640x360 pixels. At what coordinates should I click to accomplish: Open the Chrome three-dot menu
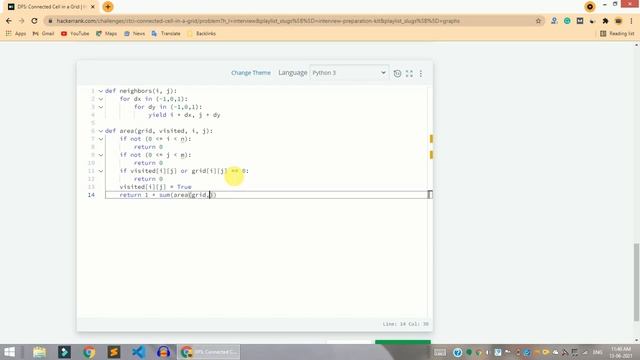tap(631, 21)
